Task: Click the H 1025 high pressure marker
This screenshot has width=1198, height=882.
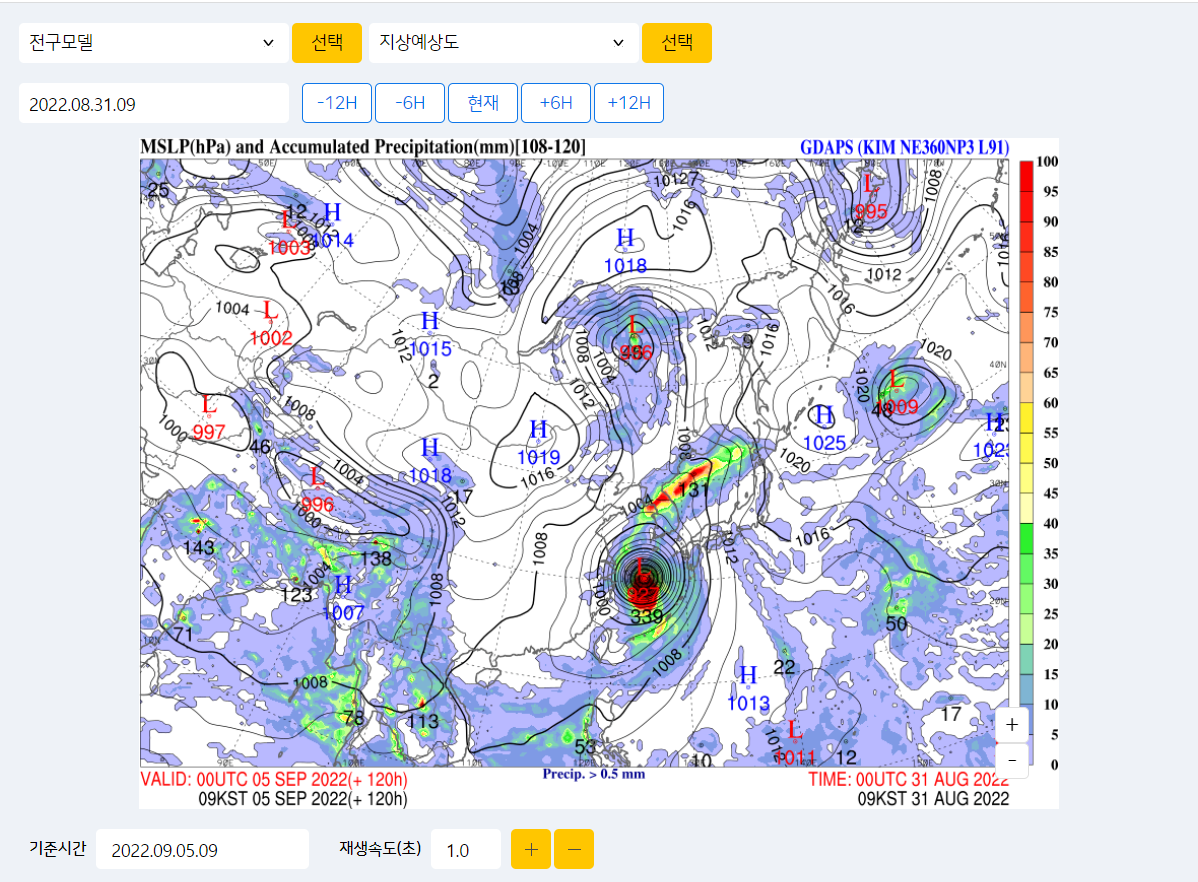Action: [825, 427]
